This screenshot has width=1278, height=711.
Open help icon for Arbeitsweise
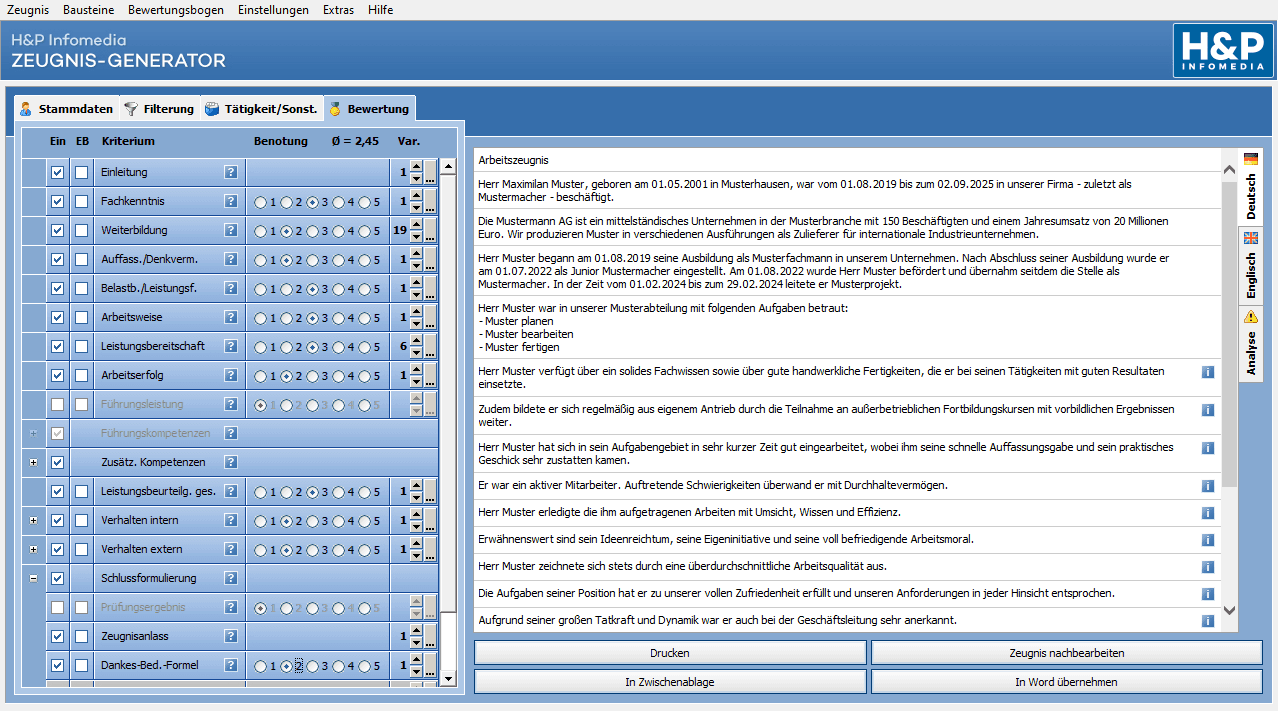click(x=230, y=317)
